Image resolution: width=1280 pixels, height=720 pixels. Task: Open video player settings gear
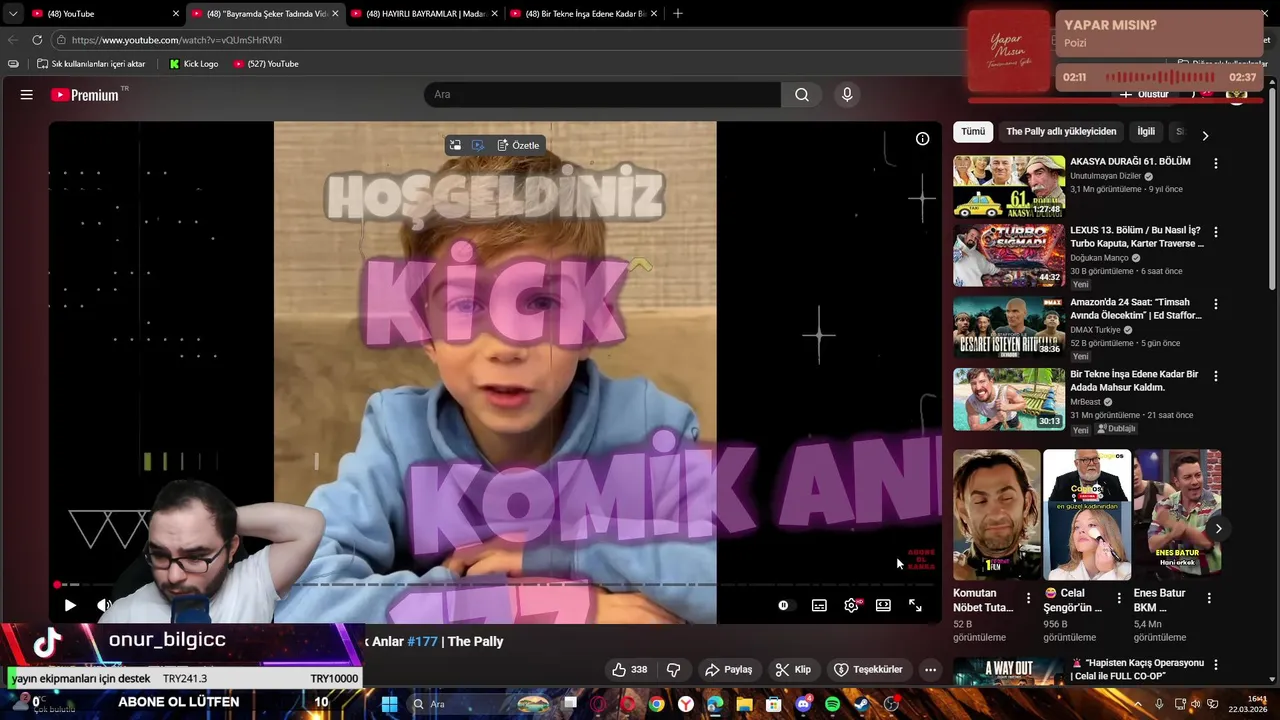point(851,605)
